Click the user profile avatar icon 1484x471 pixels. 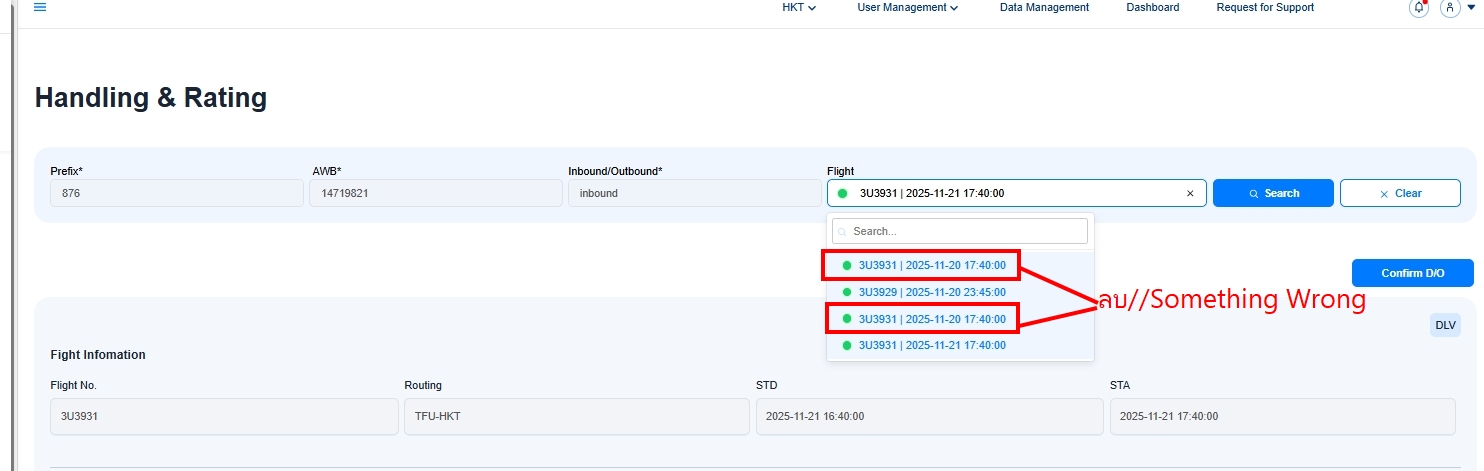[x=1450, y=8]
